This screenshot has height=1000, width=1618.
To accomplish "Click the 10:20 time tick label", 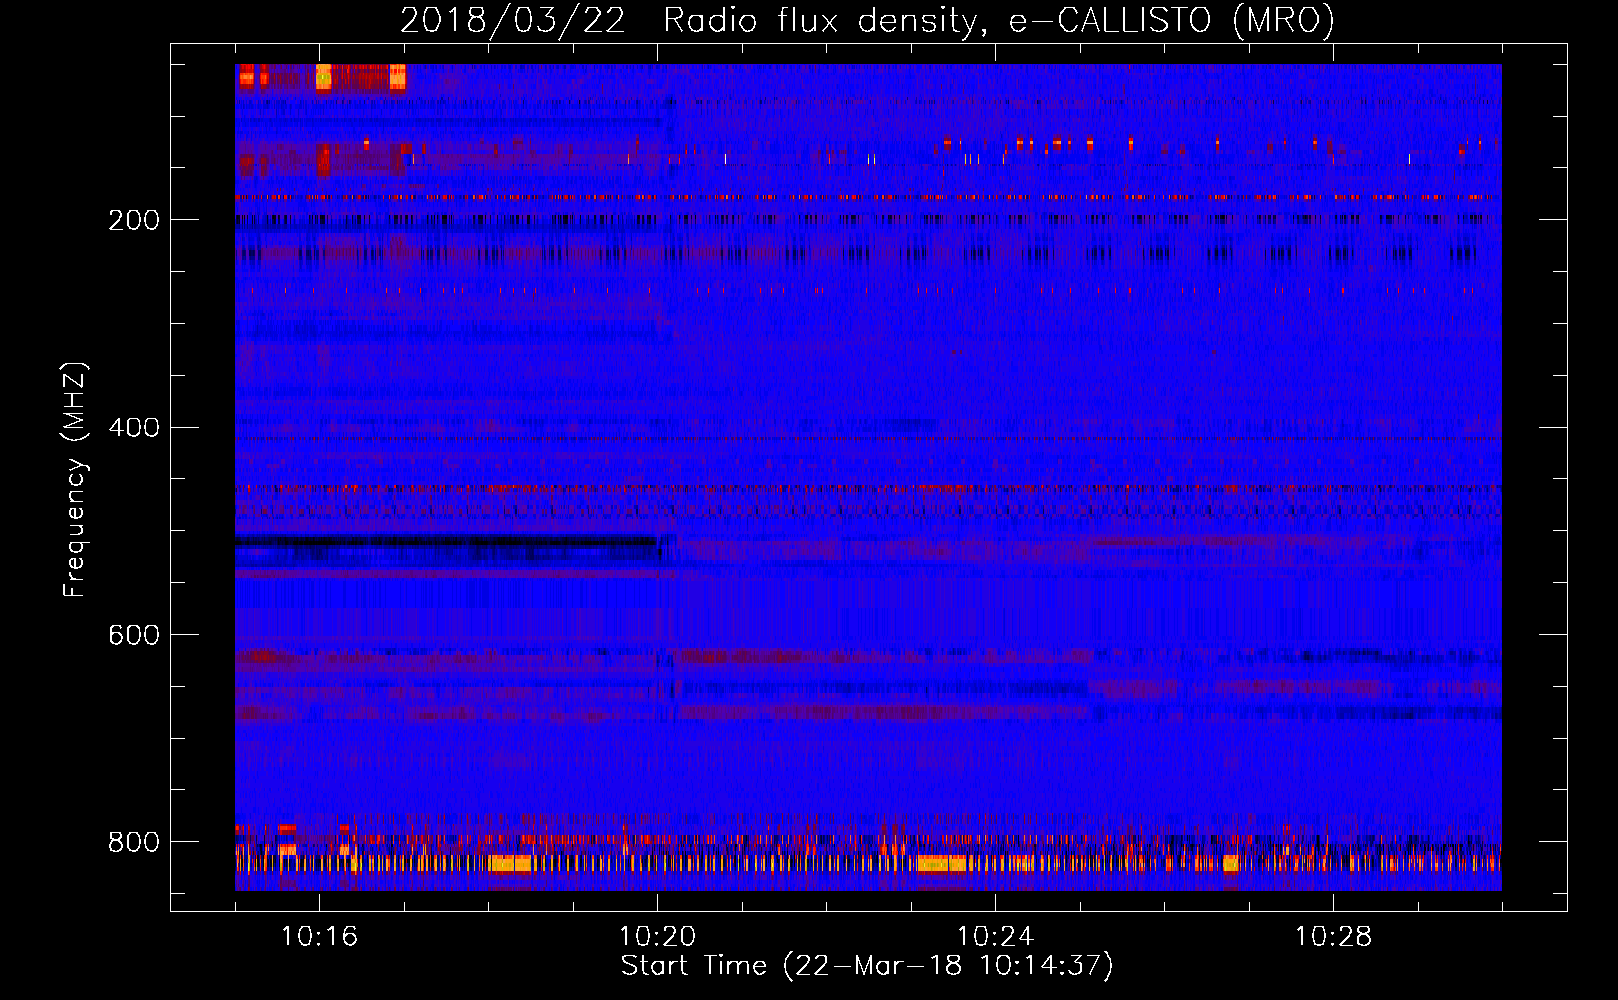I will (x=657, y=937).
